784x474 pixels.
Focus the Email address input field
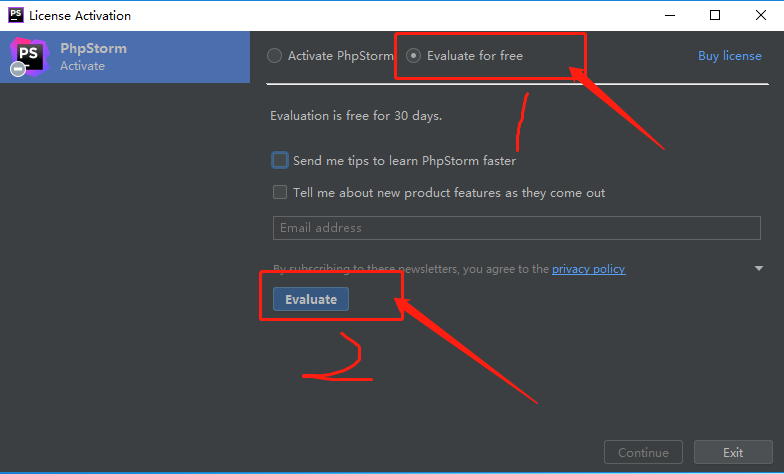pos(516,228)
